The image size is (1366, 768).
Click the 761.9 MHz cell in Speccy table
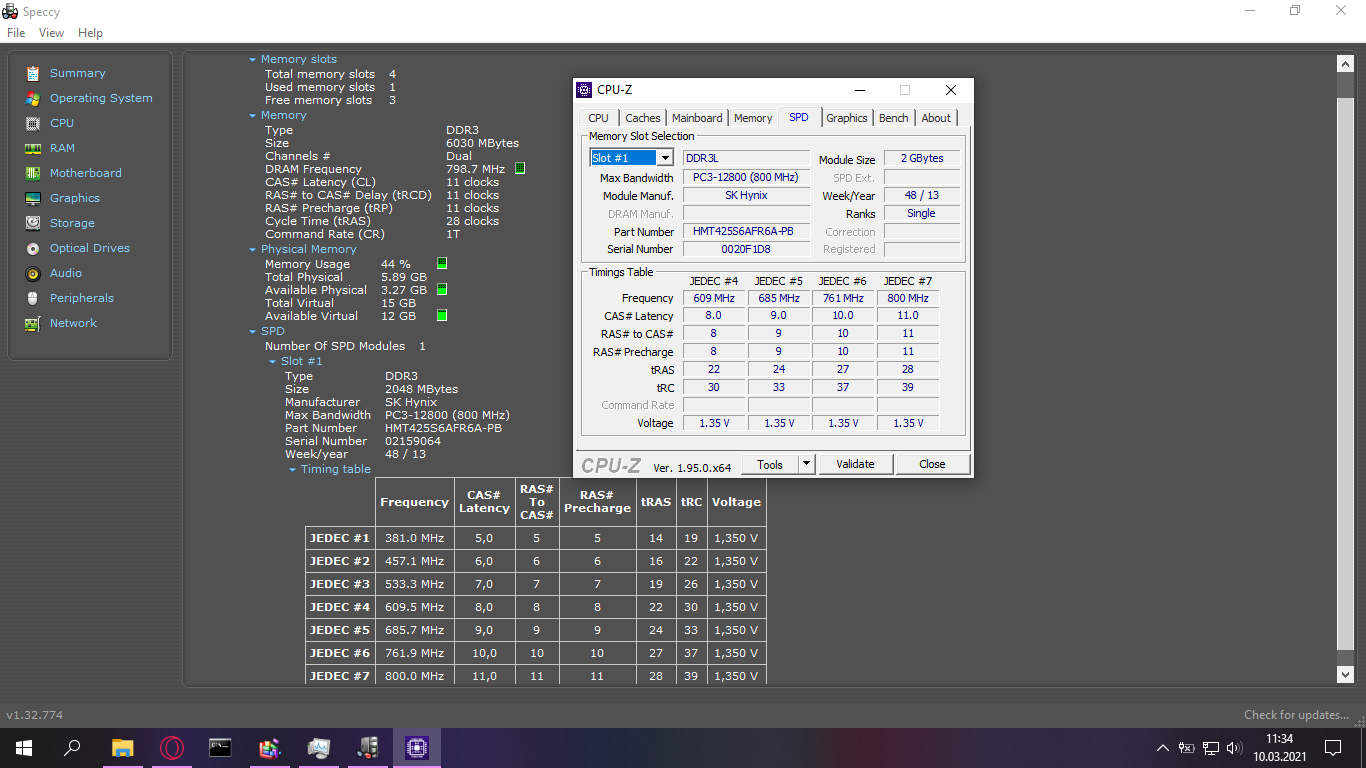click(x=414, y=653)
